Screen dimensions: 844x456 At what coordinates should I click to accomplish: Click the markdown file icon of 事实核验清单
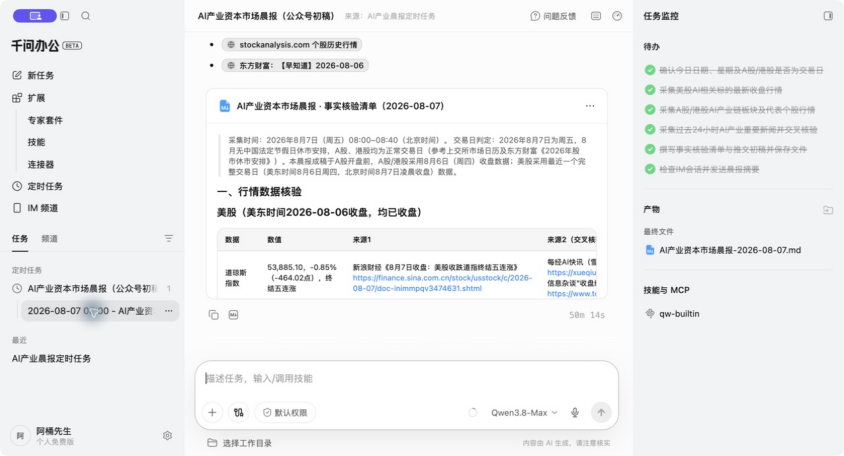point(224,106)
